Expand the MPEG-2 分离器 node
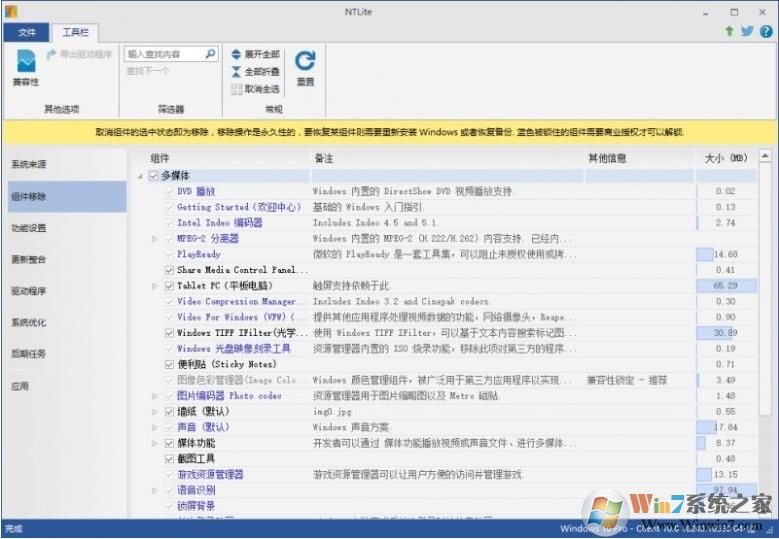Image resolution: width=779 pixels, height=539 pixels. (x=155, y=239)
